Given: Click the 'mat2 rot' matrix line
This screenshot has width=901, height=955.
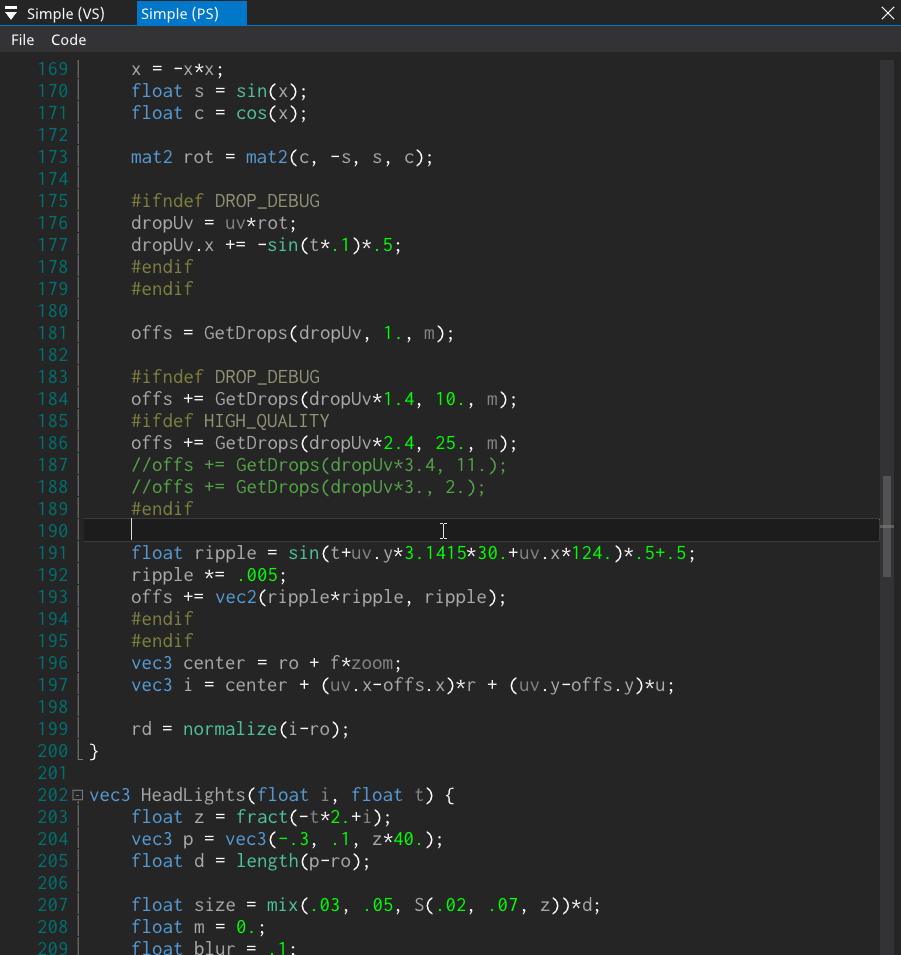Looking at the screenshot, I should (282, 157).
